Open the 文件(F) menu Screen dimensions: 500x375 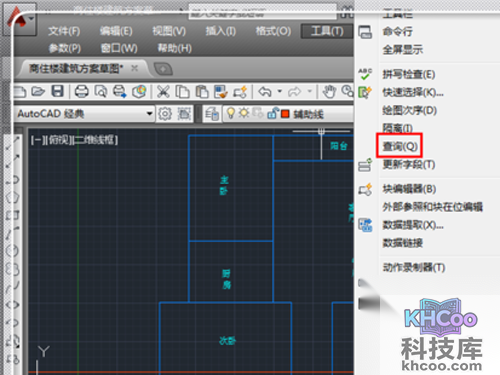64,31
